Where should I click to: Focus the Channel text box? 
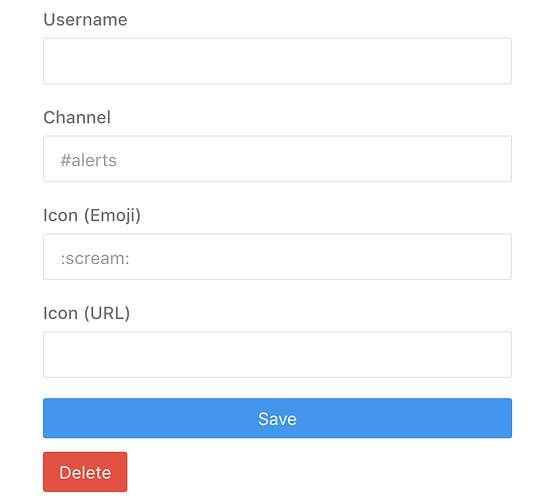click(x=277, y=159)
